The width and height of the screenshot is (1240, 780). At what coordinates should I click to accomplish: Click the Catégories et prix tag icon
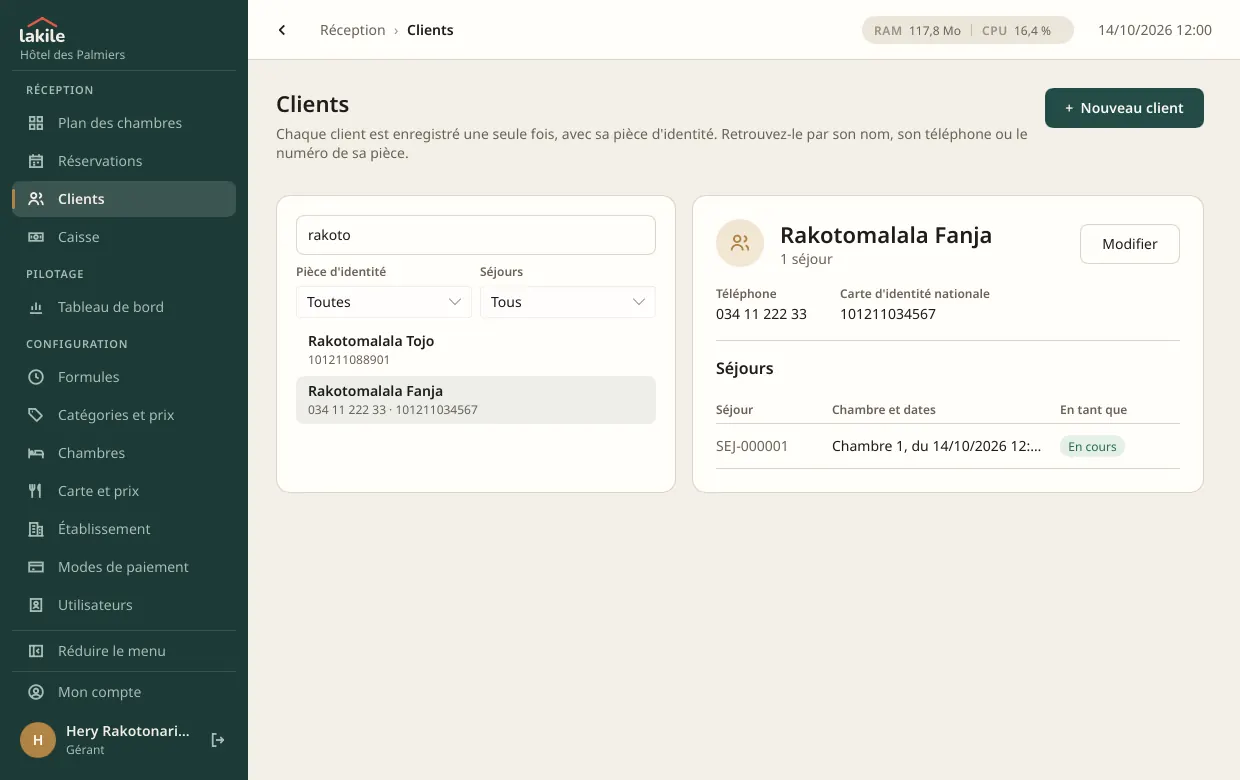point(36,415)
